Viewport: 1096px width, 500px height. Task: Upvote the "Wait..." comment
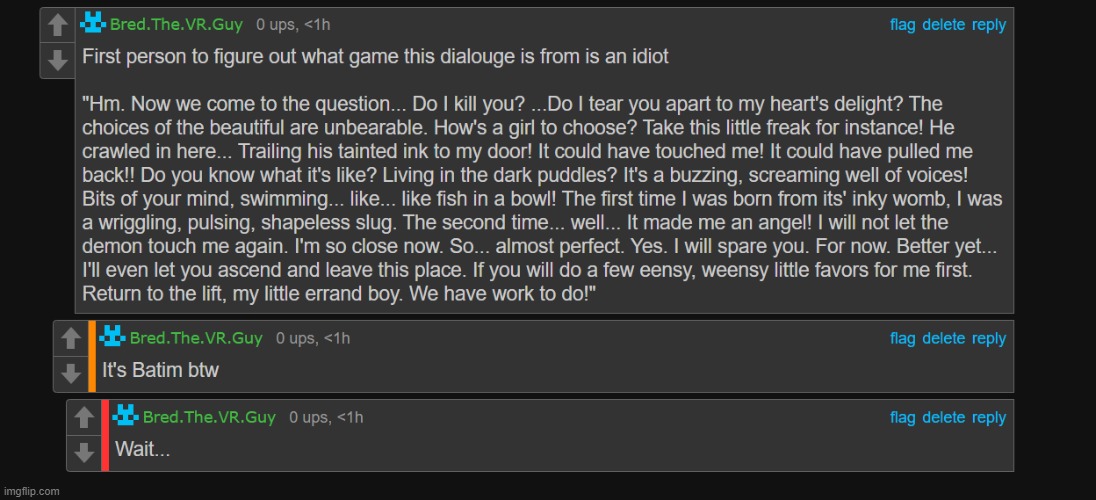[83, 417]
